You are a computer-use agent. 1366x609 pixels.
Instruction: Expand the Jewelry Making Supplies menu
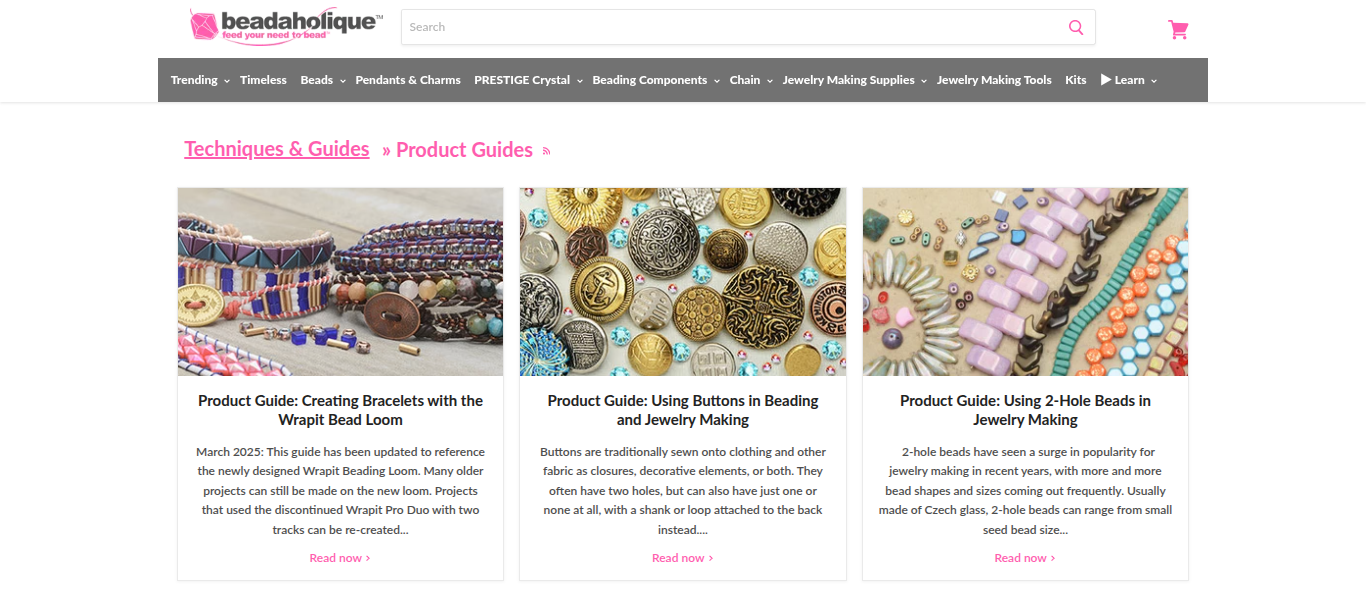pyautogui.click(x=854, y=80)
